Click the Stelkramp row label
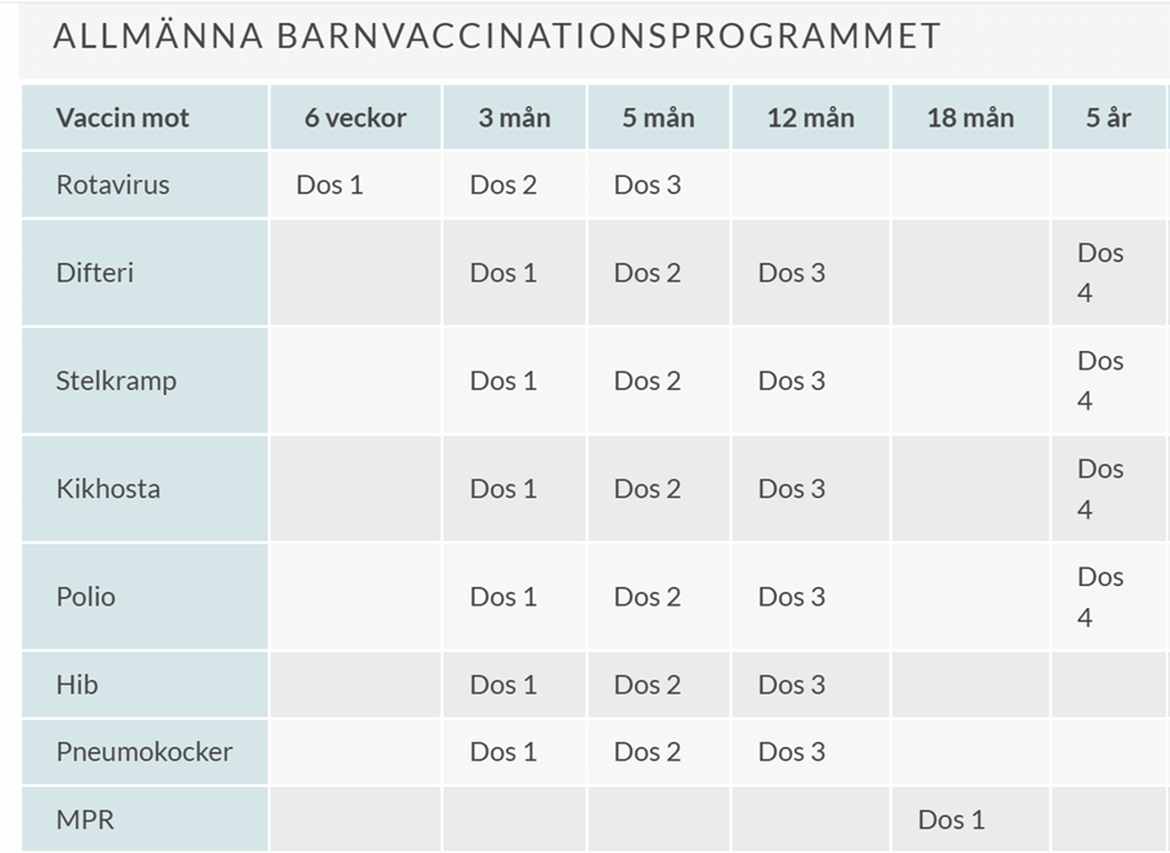The image size is (1170, 853). click(x=116, y=381)
